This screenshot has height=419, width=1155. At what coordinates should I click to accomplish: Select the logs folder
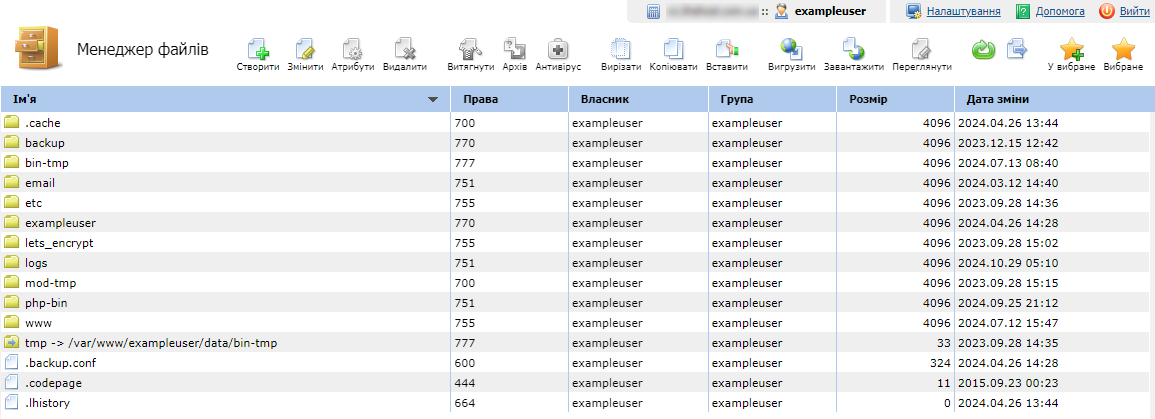(36, 262)
